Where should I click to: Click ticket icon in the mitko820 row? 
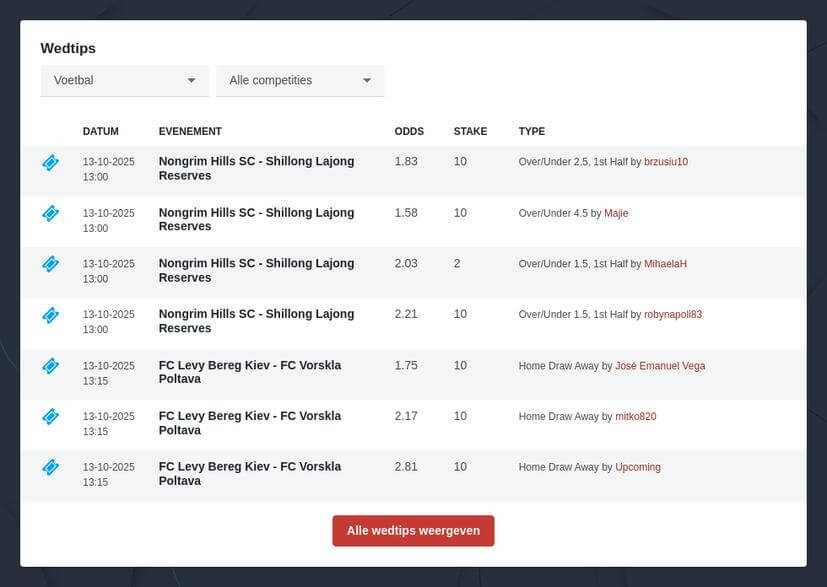[50, 416]
